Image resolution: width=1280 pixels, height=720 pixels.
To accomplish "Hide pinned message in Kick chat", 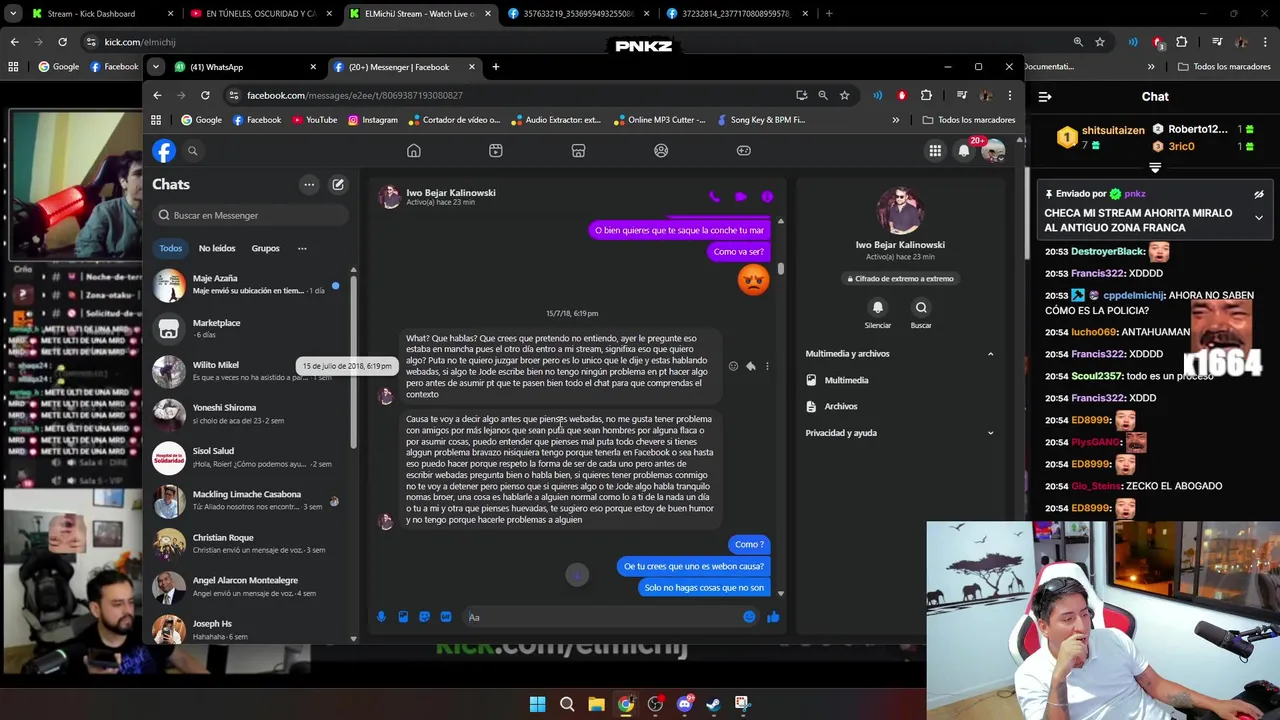I will click(x=1259, y=194).
